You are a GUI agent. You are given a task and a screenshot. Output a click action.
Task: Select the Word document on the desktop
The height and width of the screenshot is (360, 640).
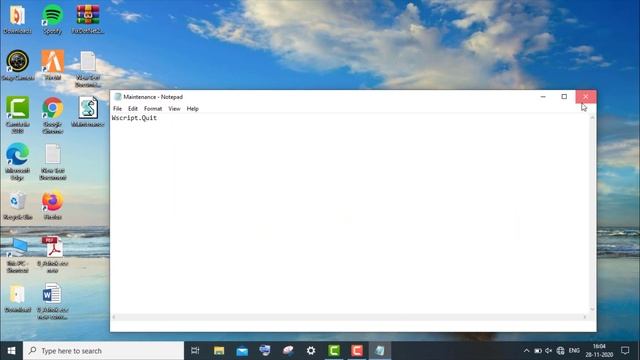pos(53,301)
